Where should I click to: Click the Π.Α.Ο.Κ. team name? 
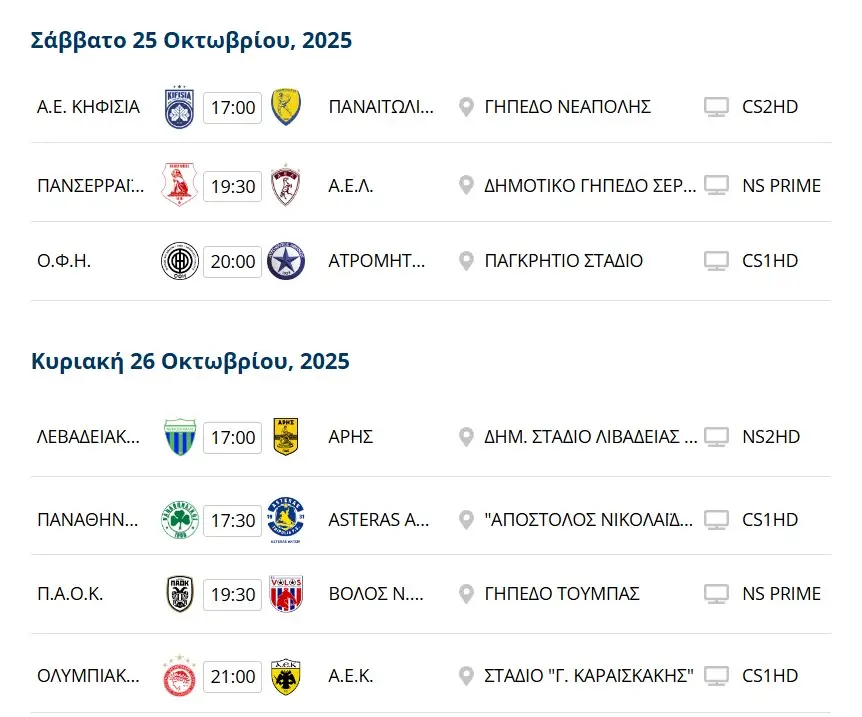(x=70, y=594)
